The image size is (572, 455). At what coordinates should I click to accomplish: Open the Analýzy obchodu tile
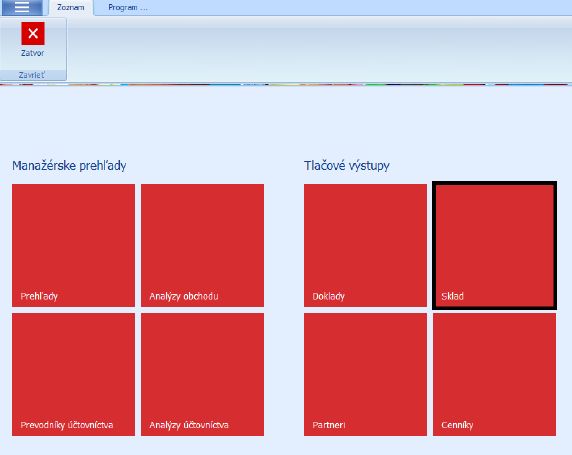click(202, 245)
